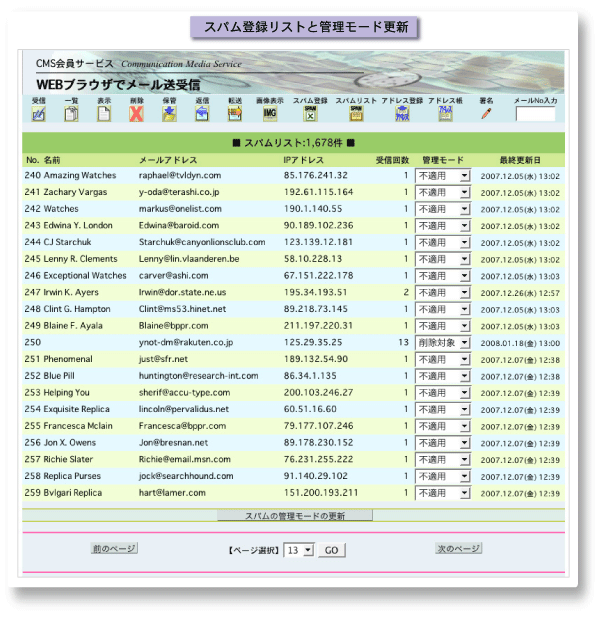Open management mode dropdown for Bvlgari Replica
Screen dimensions: 600x618
[443, 493]
